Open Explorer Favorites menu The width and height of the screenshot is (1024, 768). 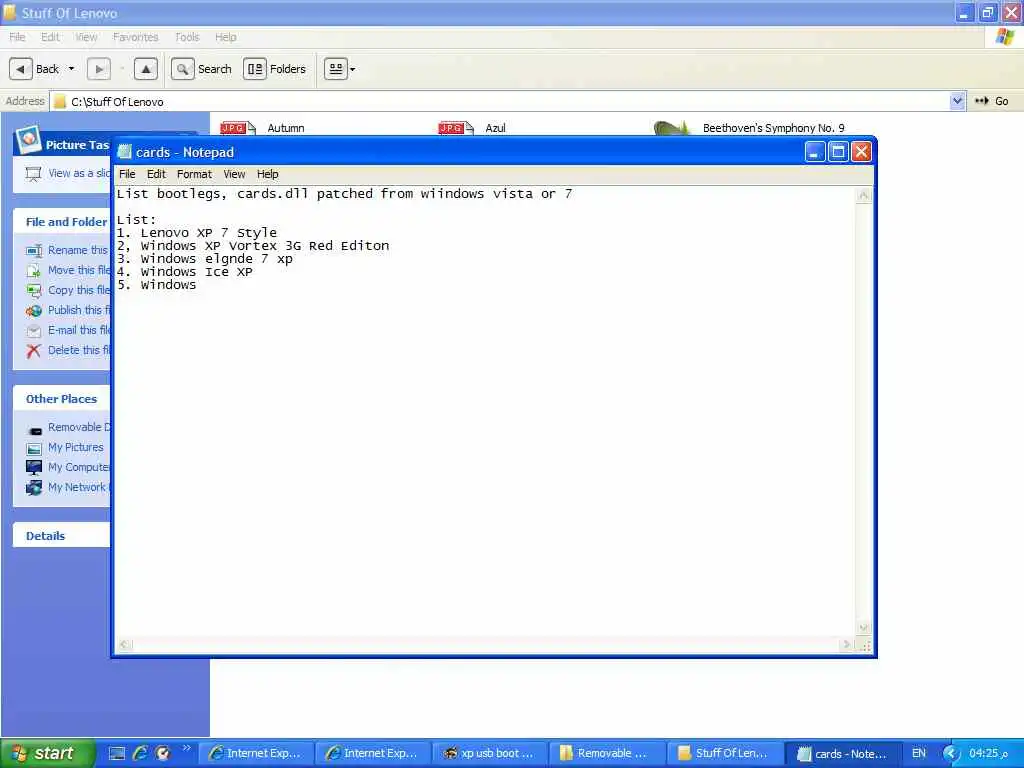135,37
